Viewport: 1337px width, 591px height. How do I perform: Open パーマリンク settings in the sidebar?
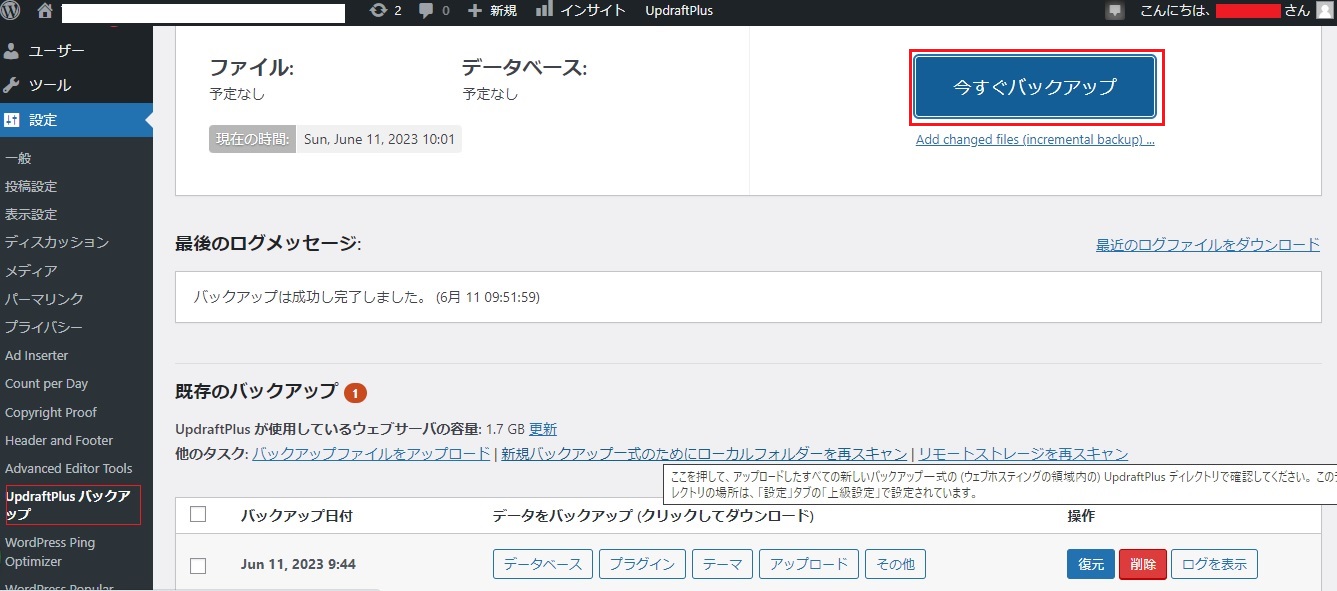pos(44,299)
